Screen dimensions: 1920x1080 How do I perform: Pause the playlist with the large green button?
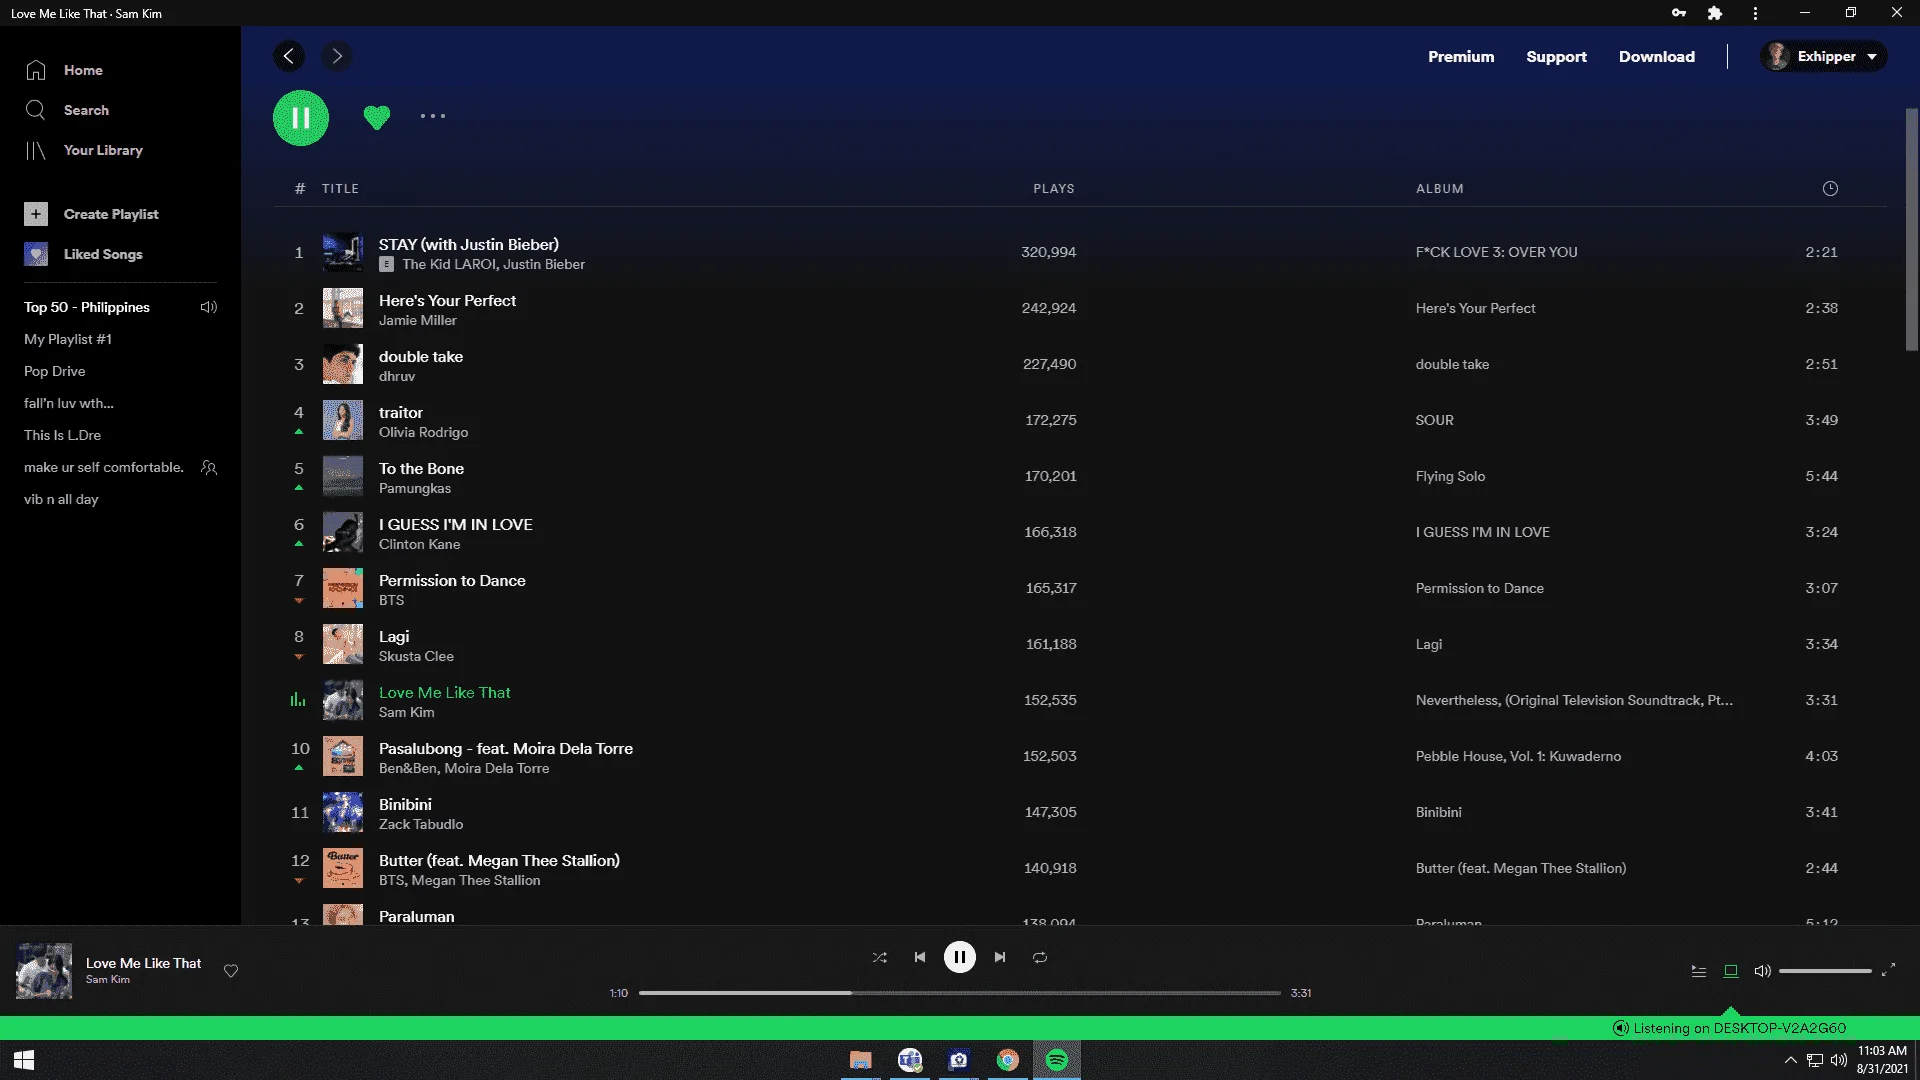pyautogui.click(x=301, y=118)
